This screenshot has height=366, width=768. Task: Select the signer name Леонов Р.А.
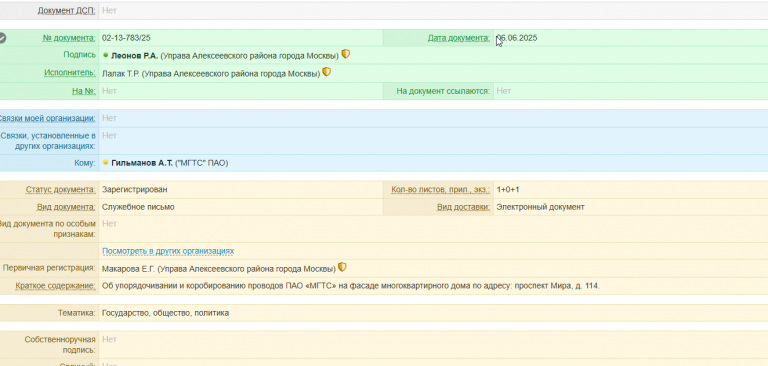[x=135, y=55]
